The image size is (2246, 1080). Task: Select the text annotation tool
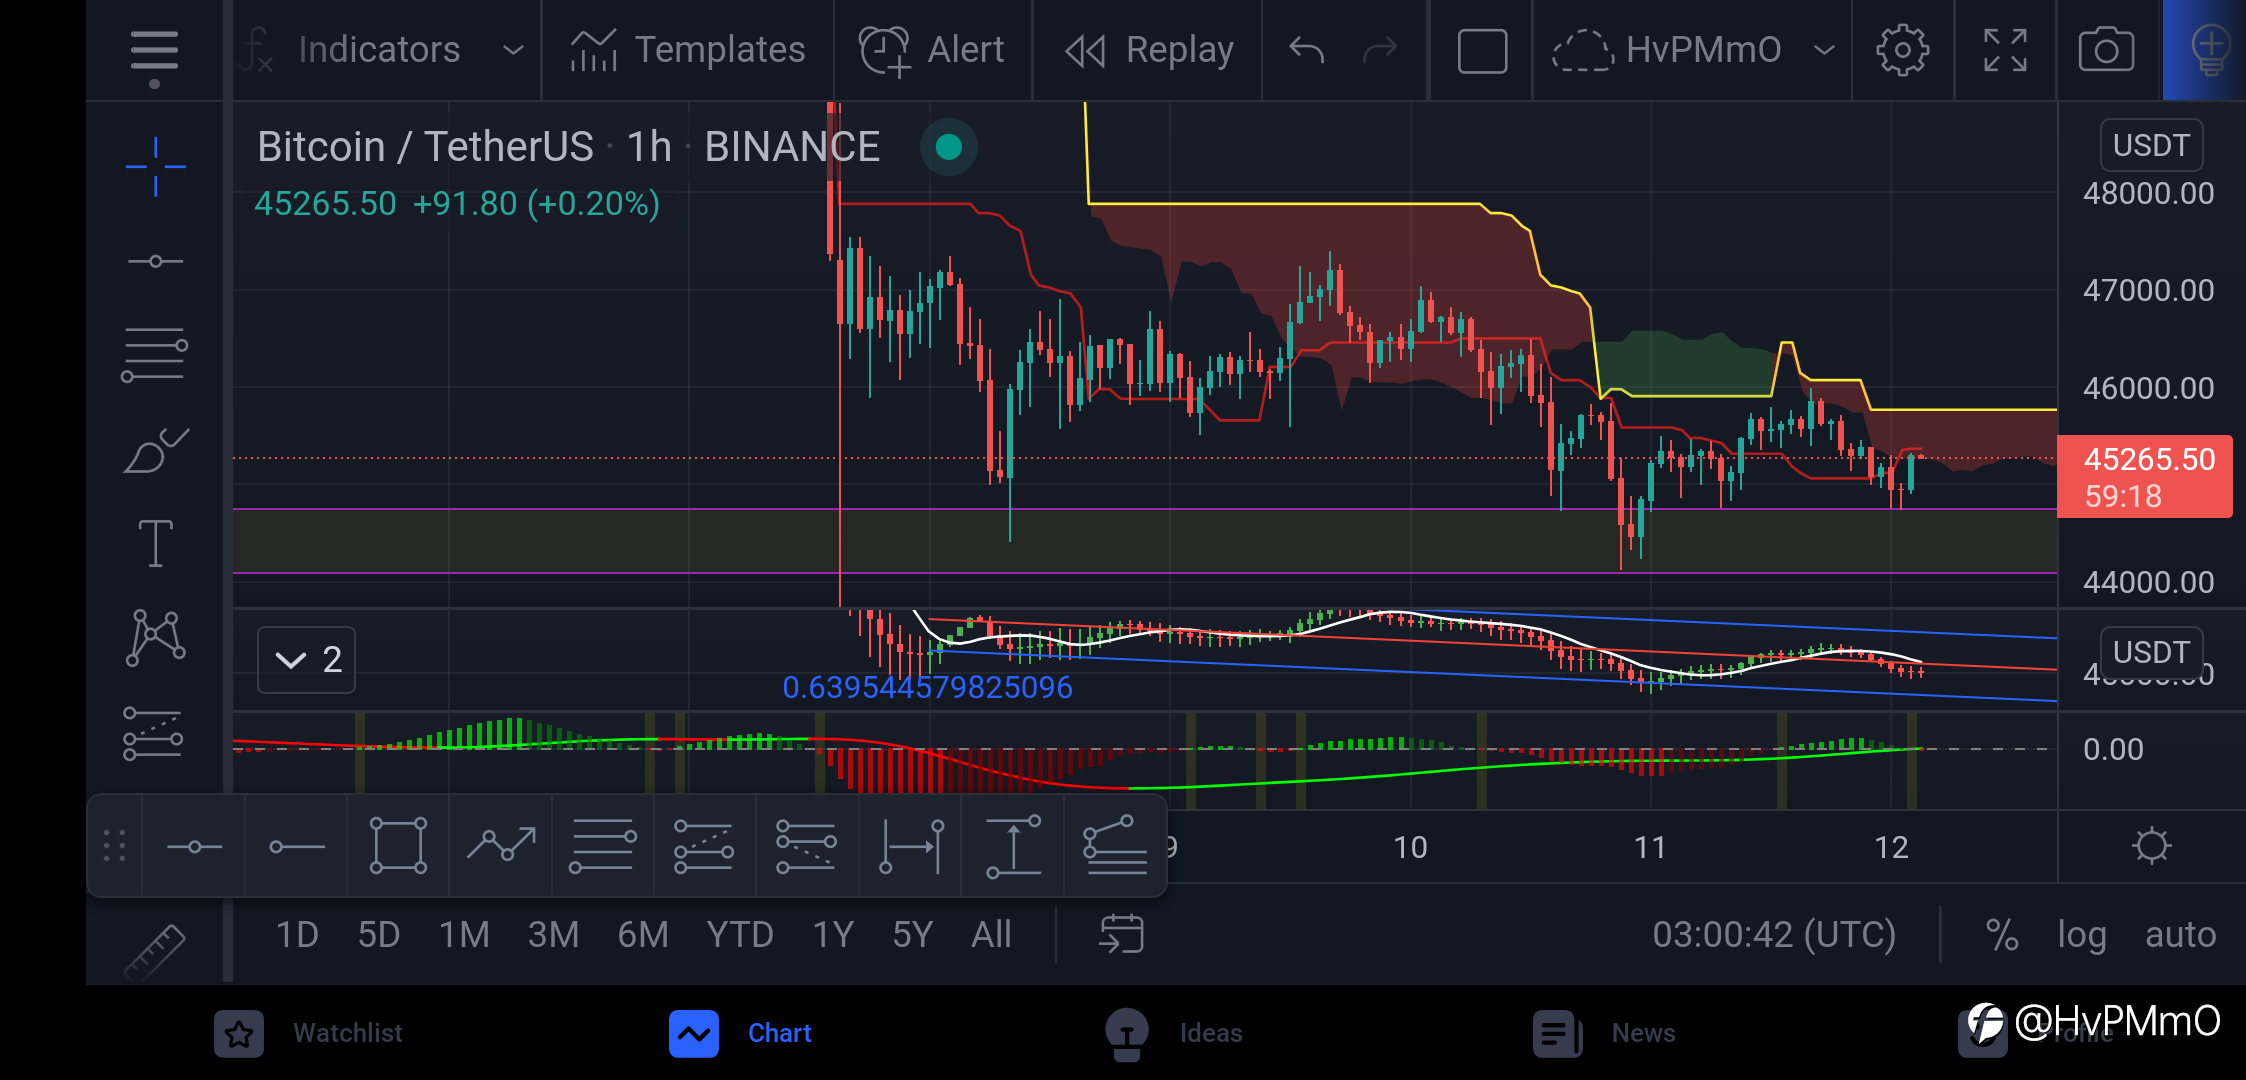155,544
